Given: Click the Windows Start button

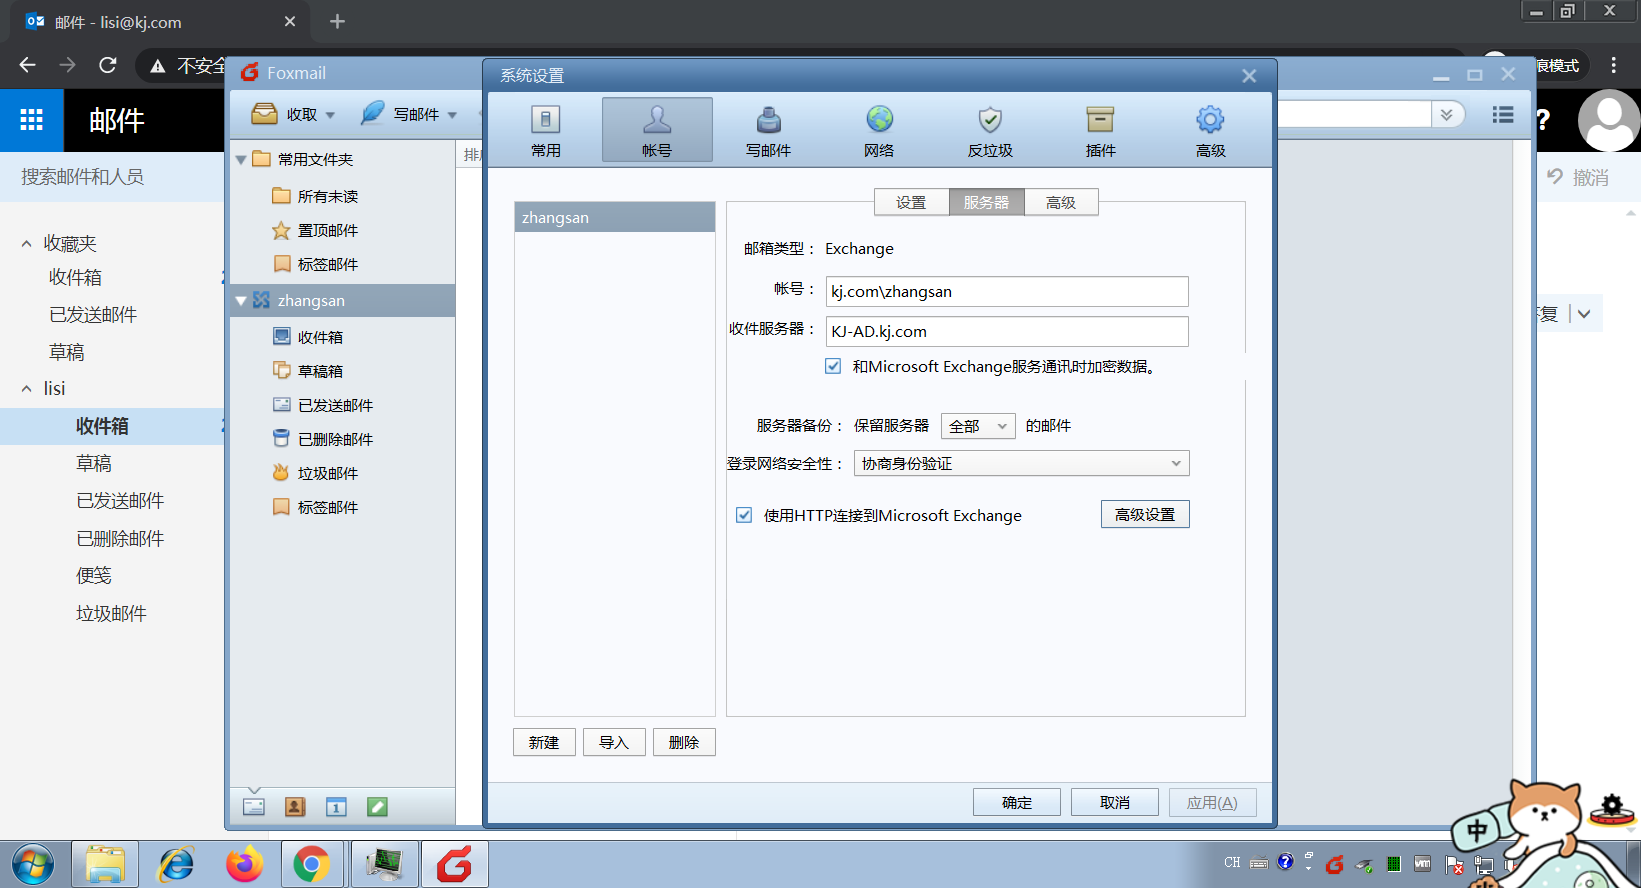Looking at the screenshot, I should click(x=33, y=864).
